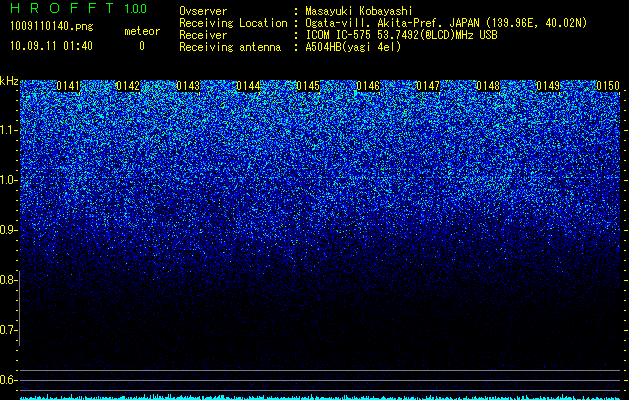
Task: Click the 0.6 frequency axis label
Action: tap(7, 380)
